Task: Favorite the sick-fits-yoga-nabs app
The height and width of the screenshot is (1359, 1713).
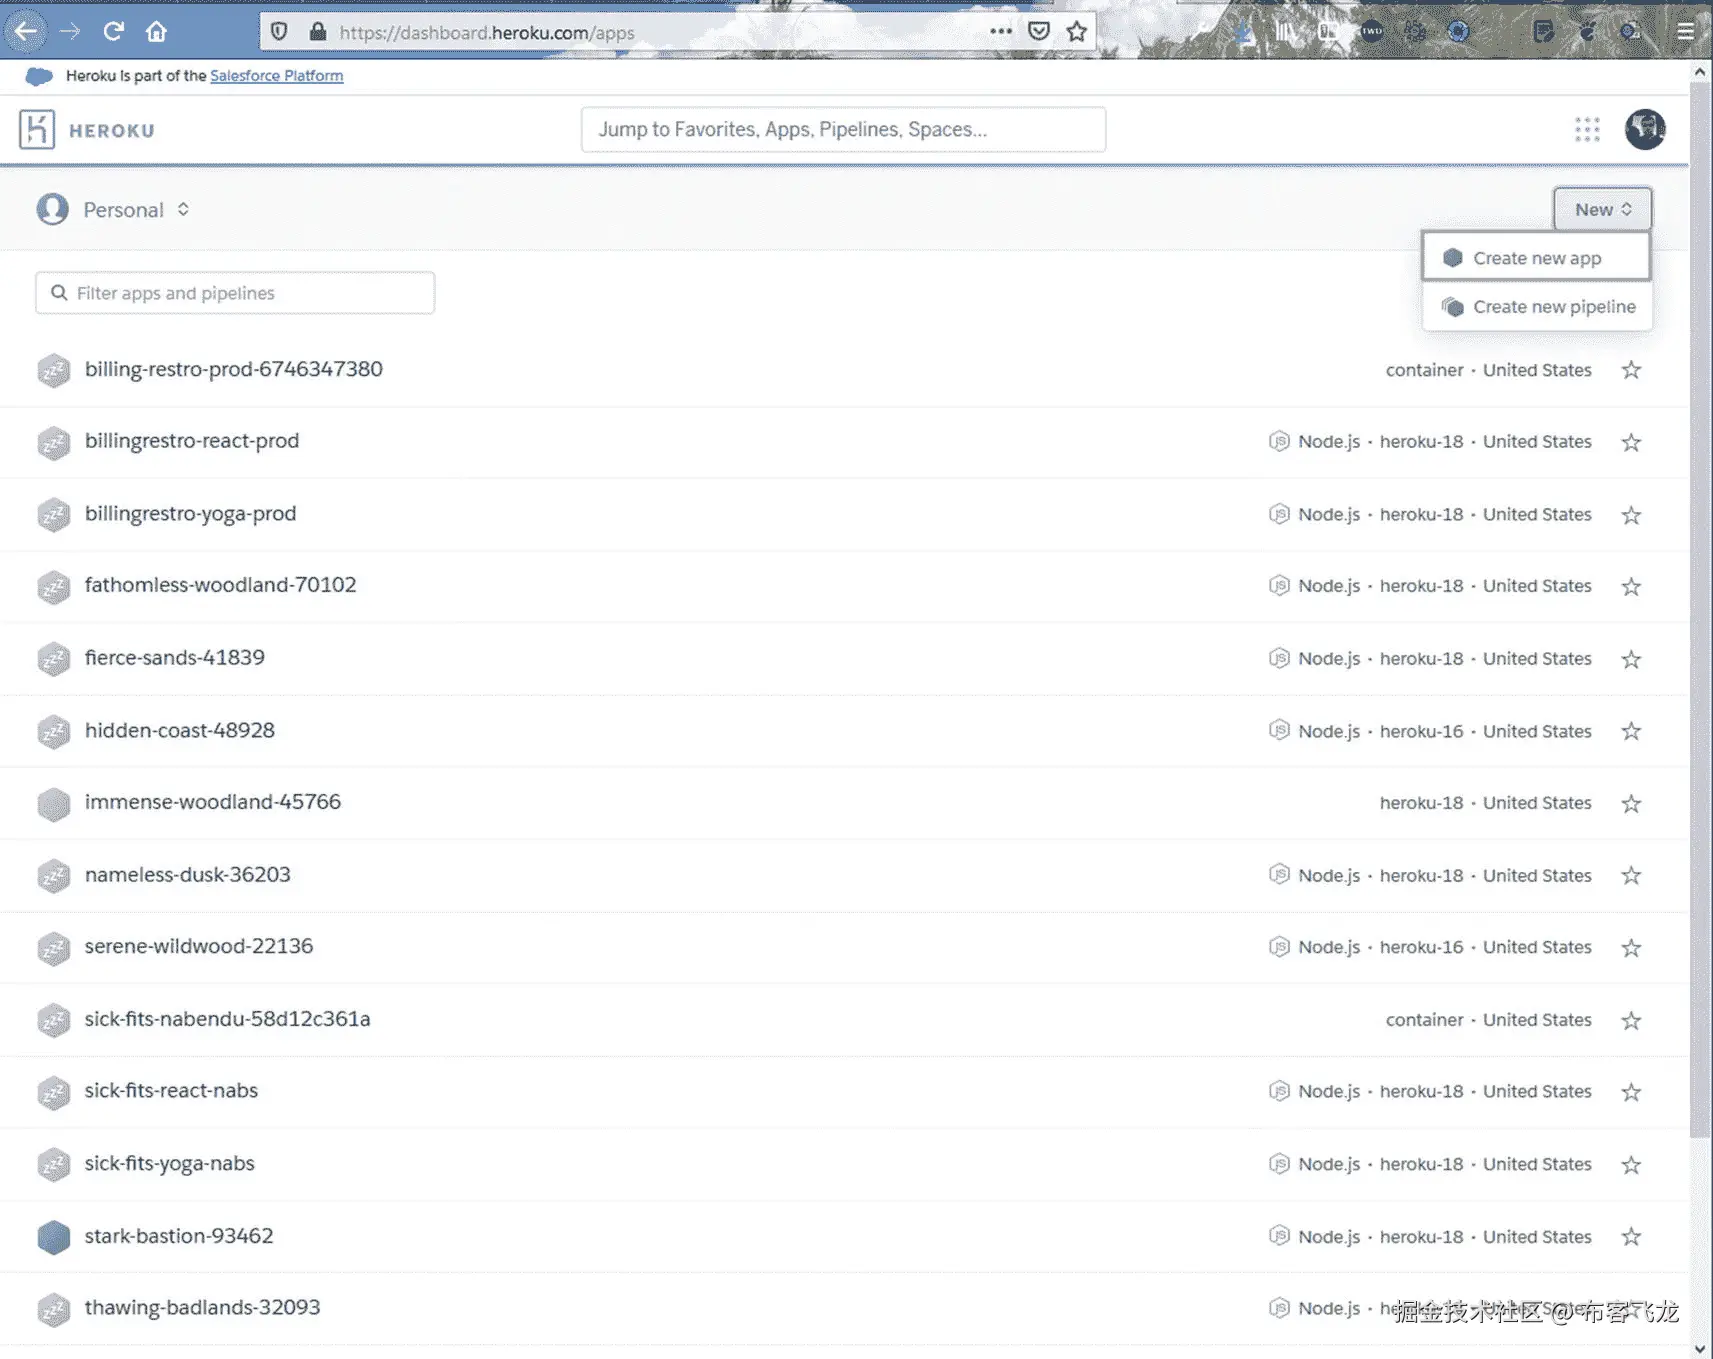Action: coord(1631,1165)
